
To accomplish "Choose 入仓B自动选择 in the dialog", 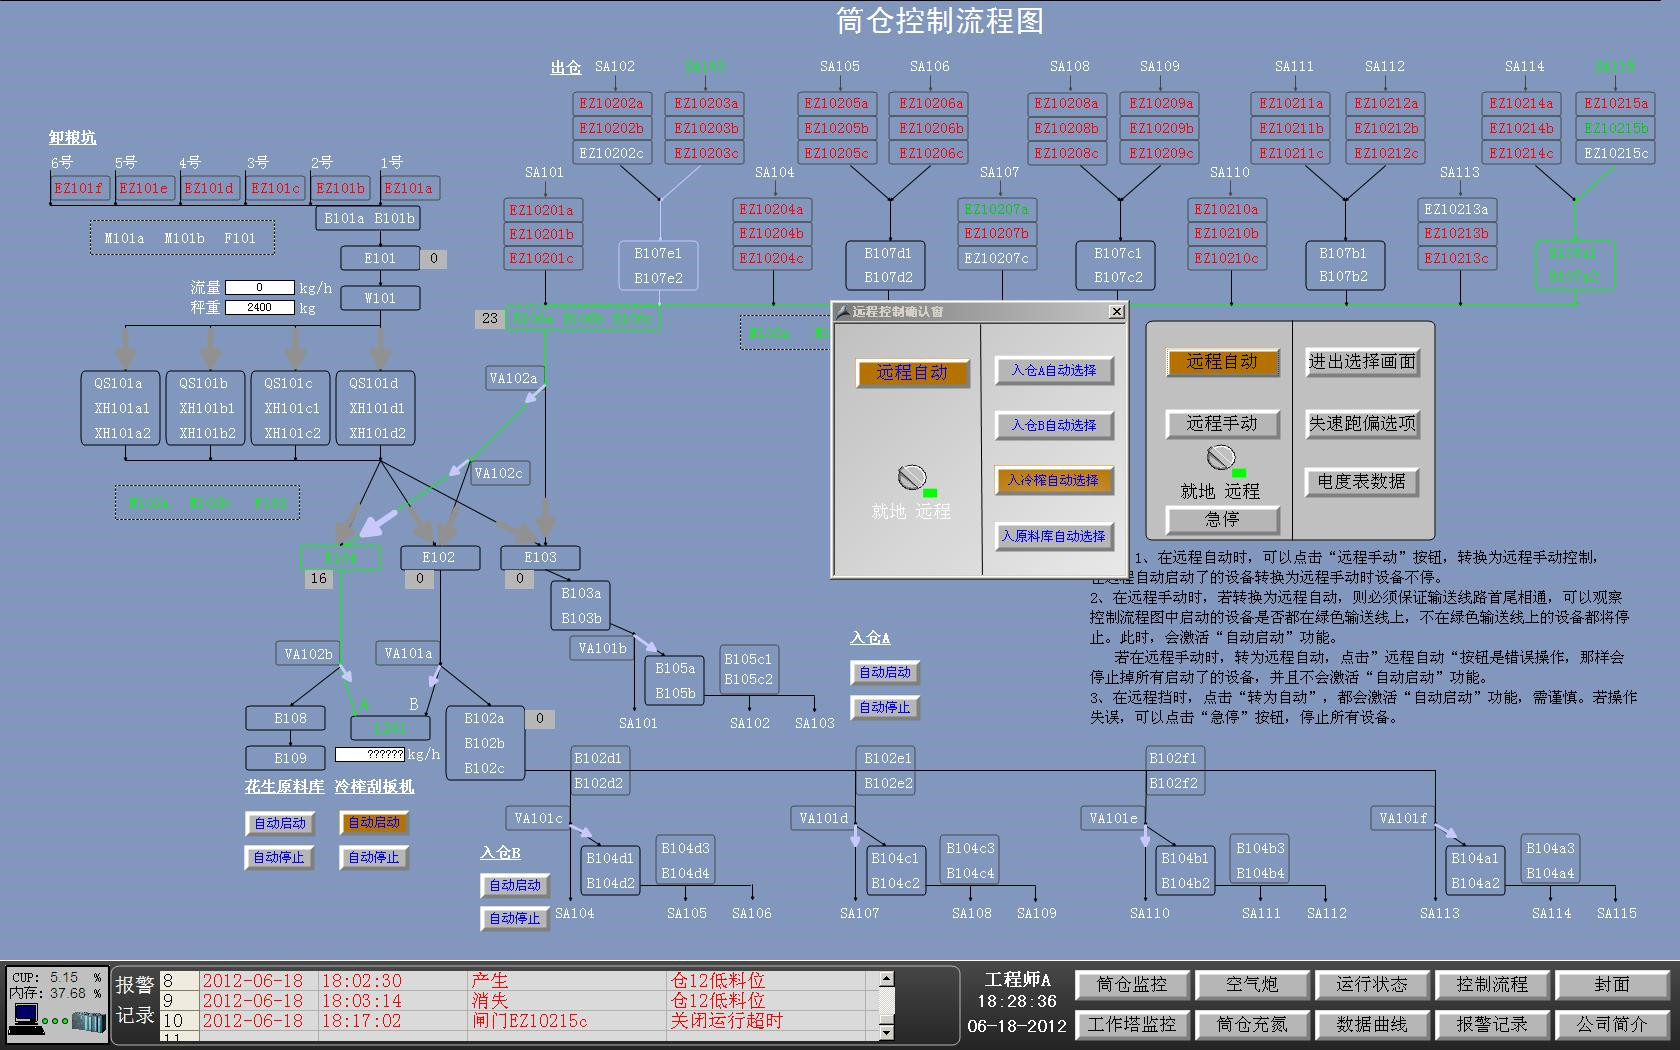I will [1054, 425].
